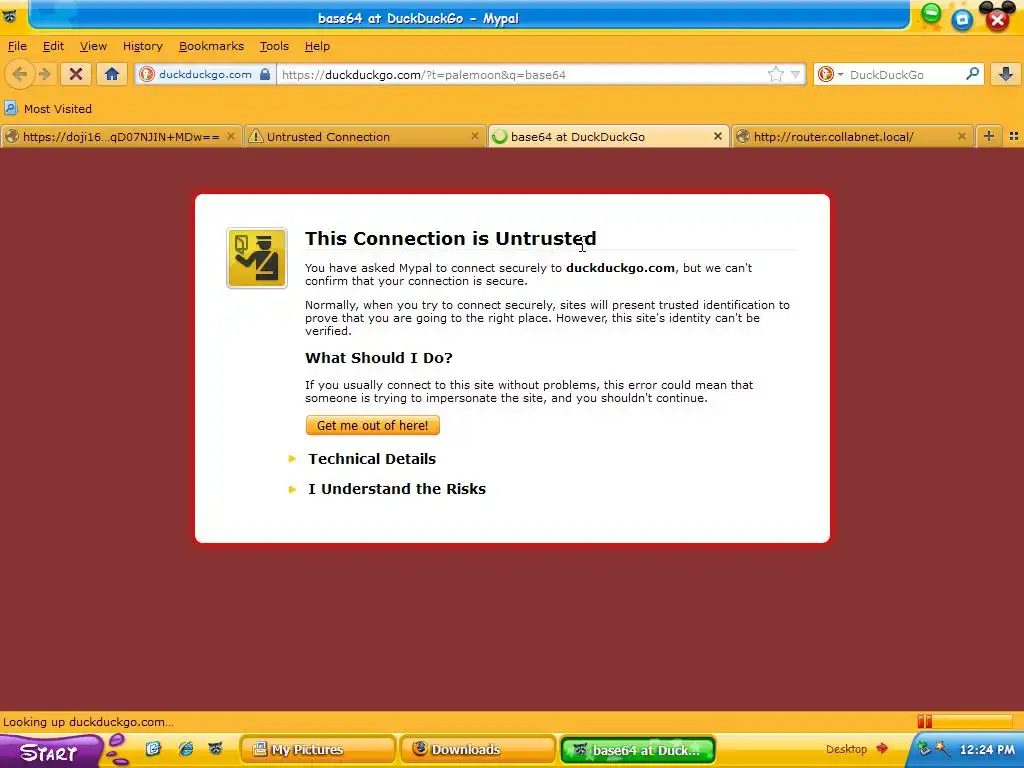The width and height of the screenshot is (1024, 768).
Task: Bookmark this page with the star
Action: [775, 74]
